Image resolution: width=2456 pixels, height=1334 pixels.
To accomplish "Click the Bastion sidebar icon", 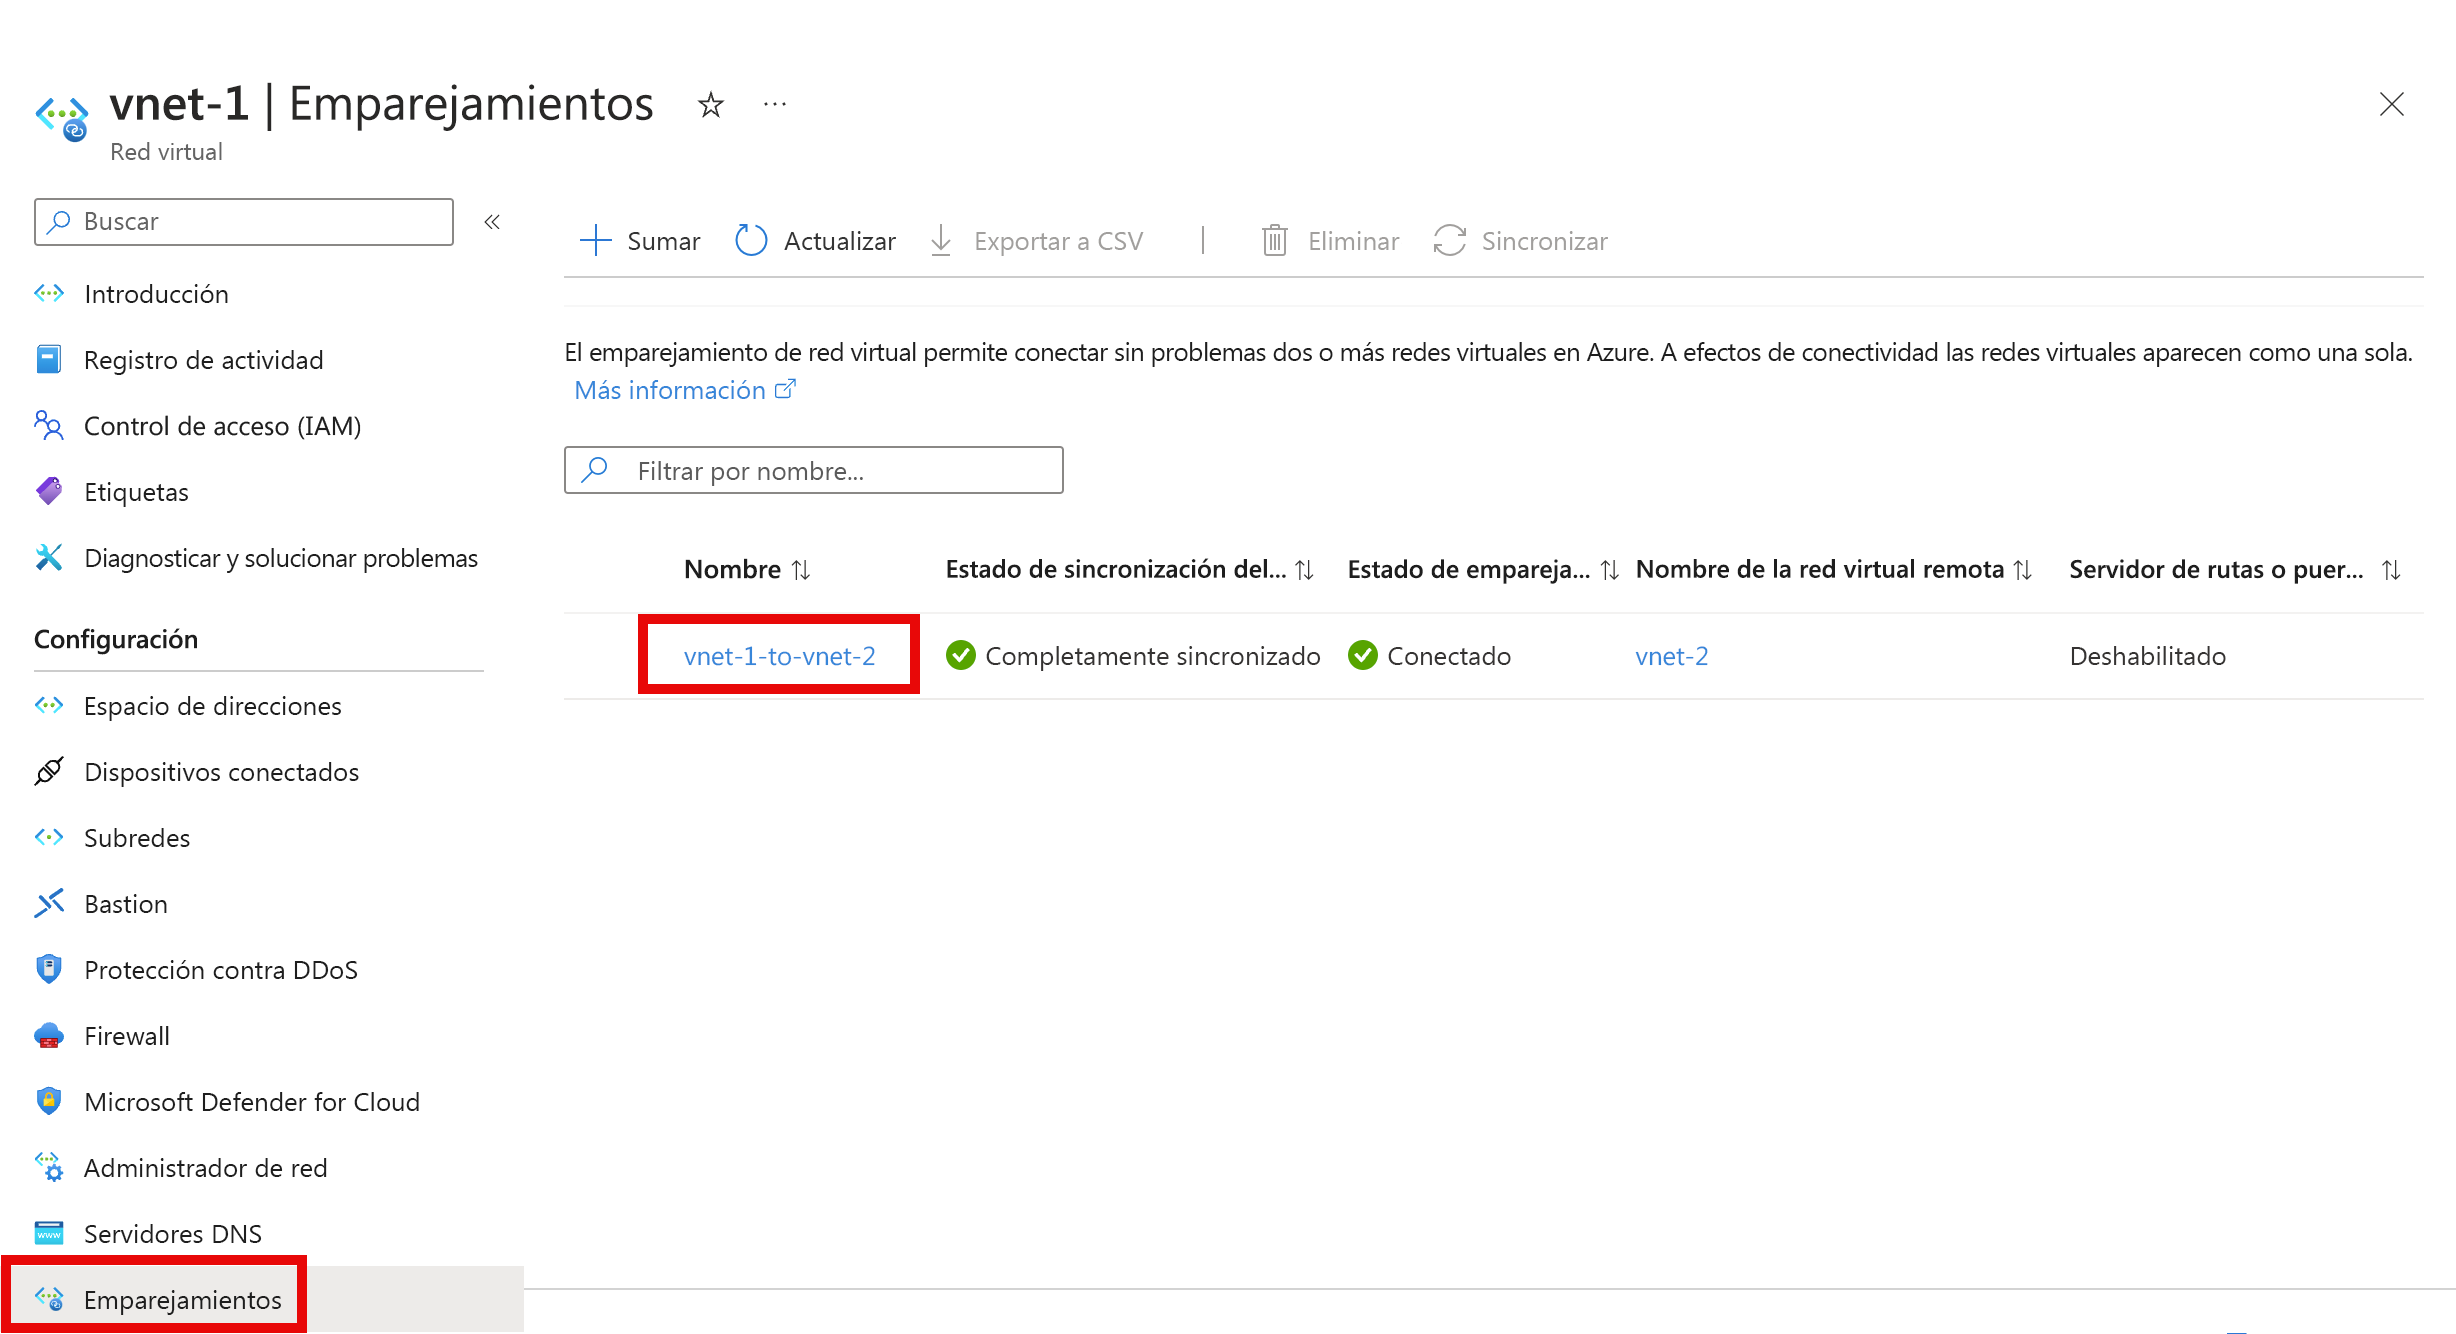I will (x=49, y=903).
